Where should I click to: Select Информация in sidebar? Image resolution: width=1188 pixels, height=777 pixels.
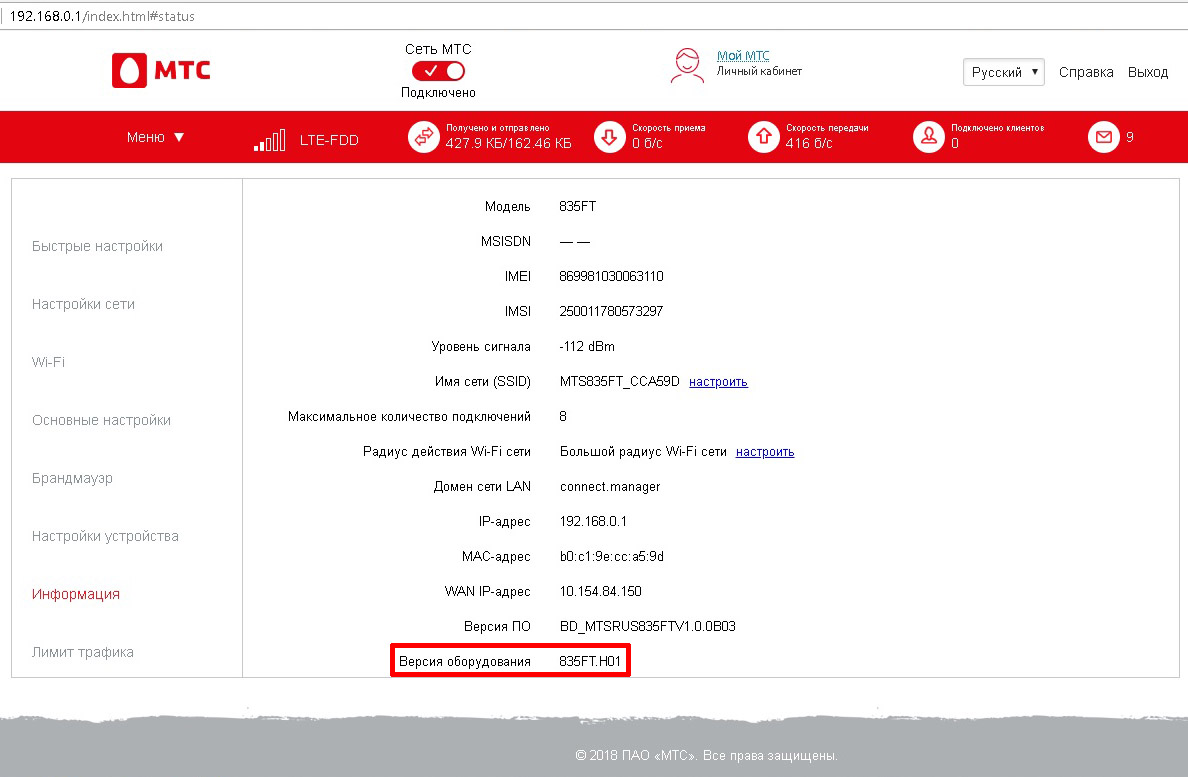click(x=76, y=594)
